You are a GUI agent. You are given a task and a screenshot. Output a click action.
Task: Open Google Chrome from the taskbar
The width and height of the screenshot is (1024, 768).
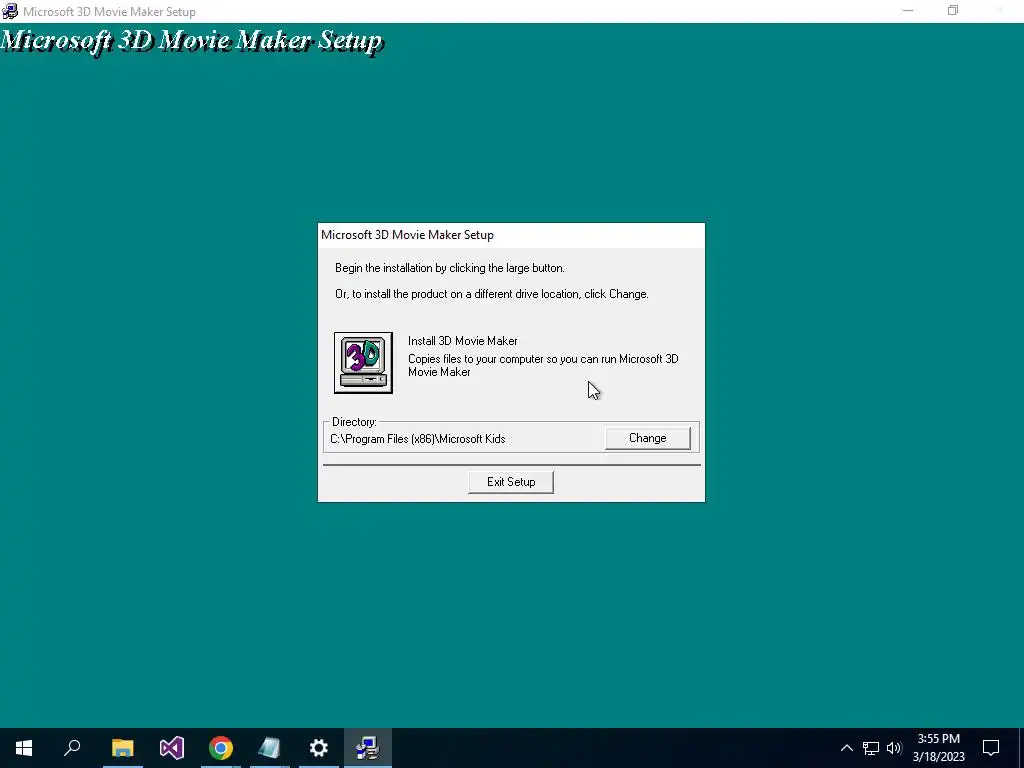point(221,748)
